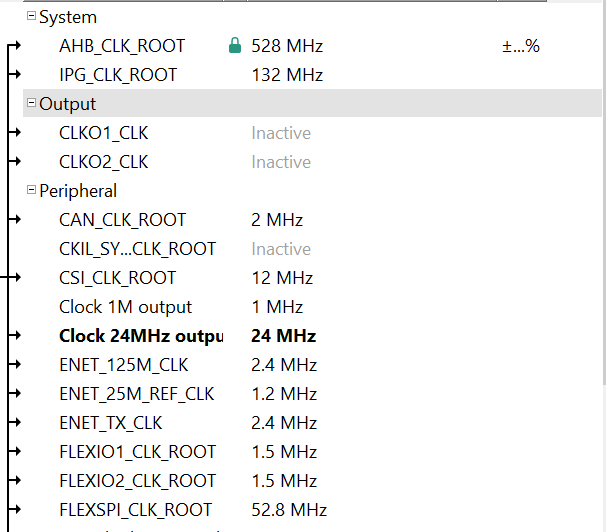Screen dimensions: 606x532
Task: Click the 528 MHz frequency value
Action: click(287, 46)
